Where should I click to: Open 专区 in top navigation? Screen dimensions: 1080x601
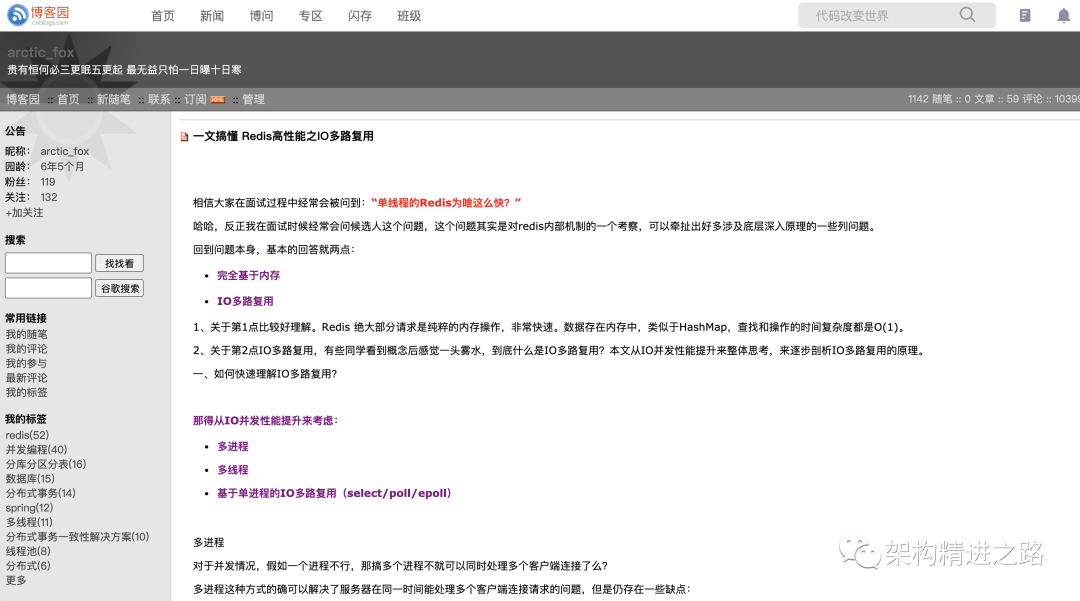(311, 16)
